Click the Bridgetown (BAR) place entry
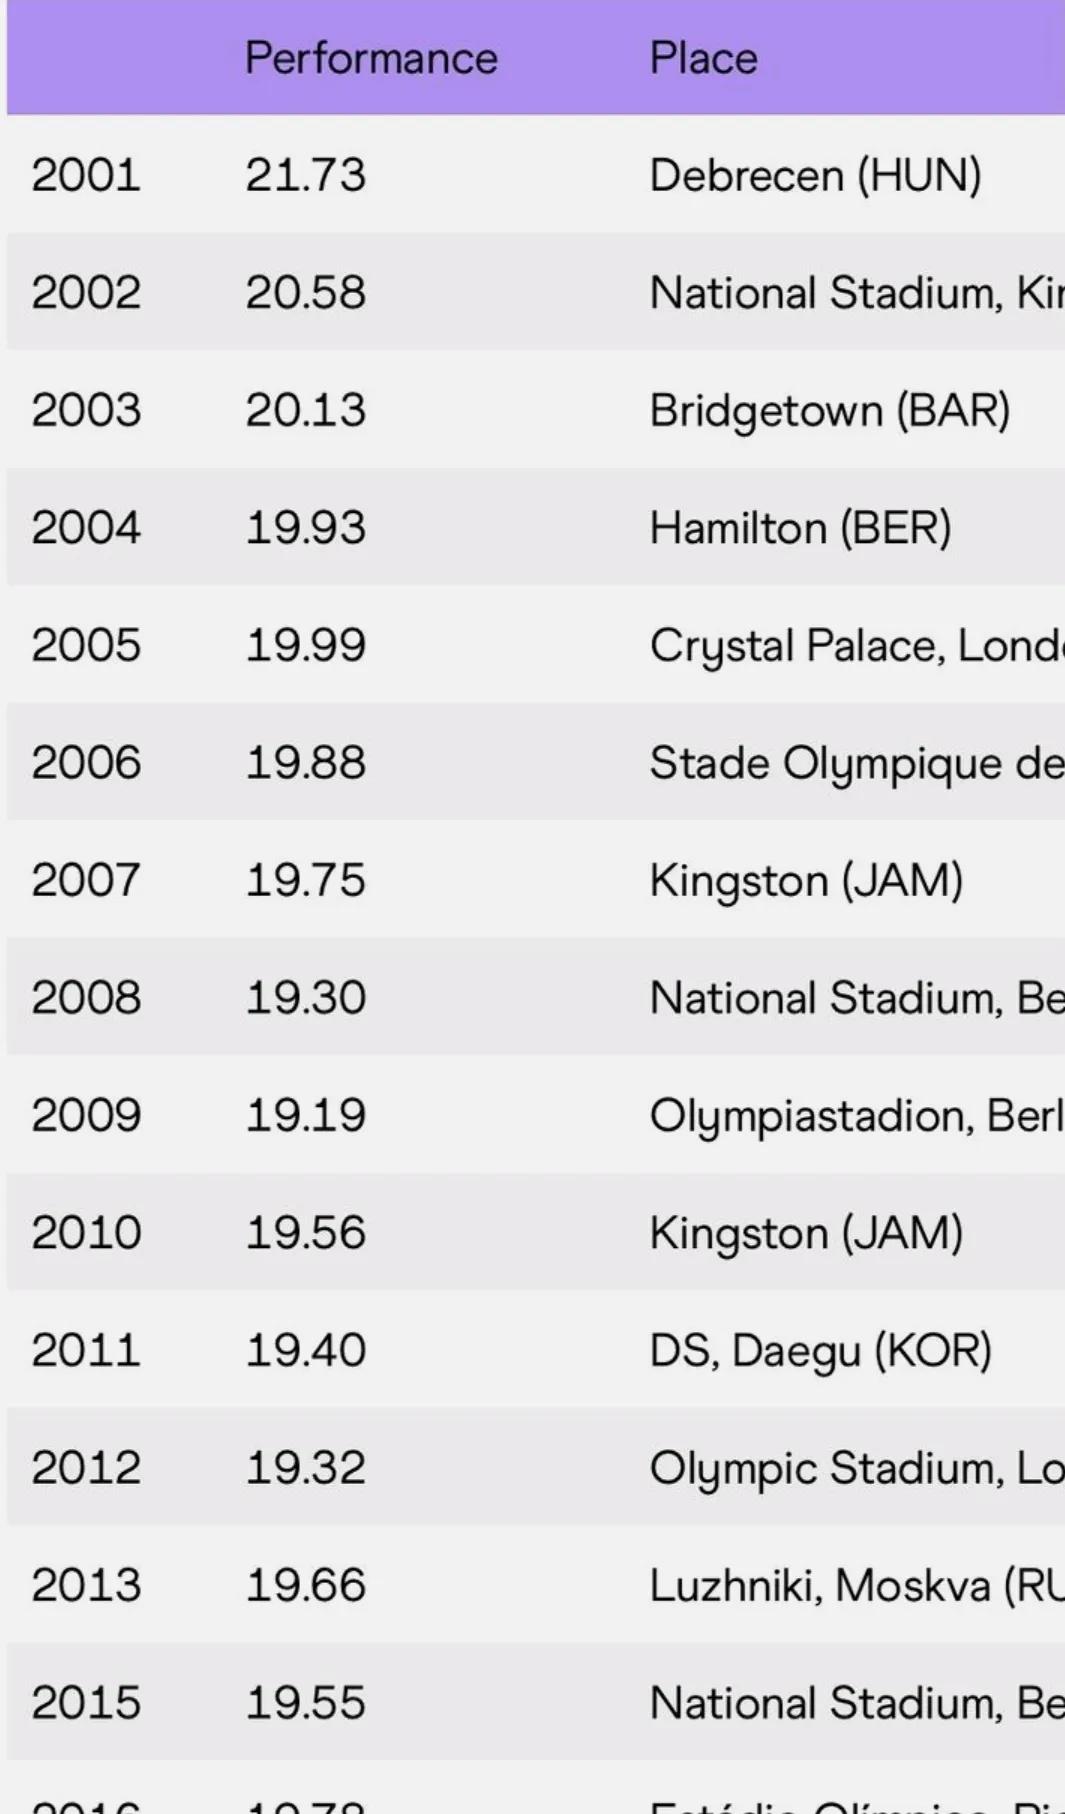Image resolution: width=1065 pixels, height=1814 pixels. [x=830, y=410]
